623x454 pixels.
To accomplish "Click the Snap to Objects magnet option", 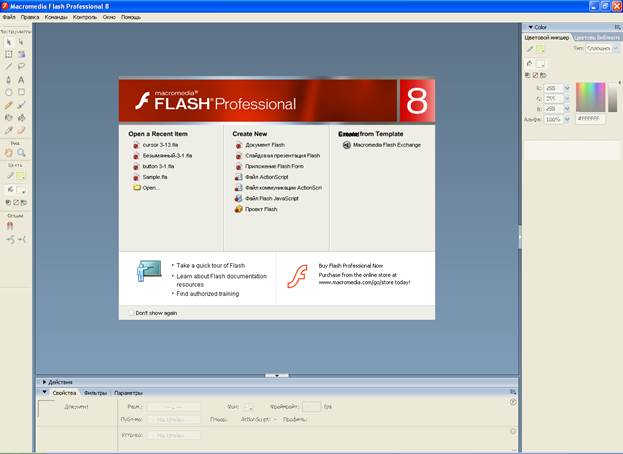I will tap(10, 226).
